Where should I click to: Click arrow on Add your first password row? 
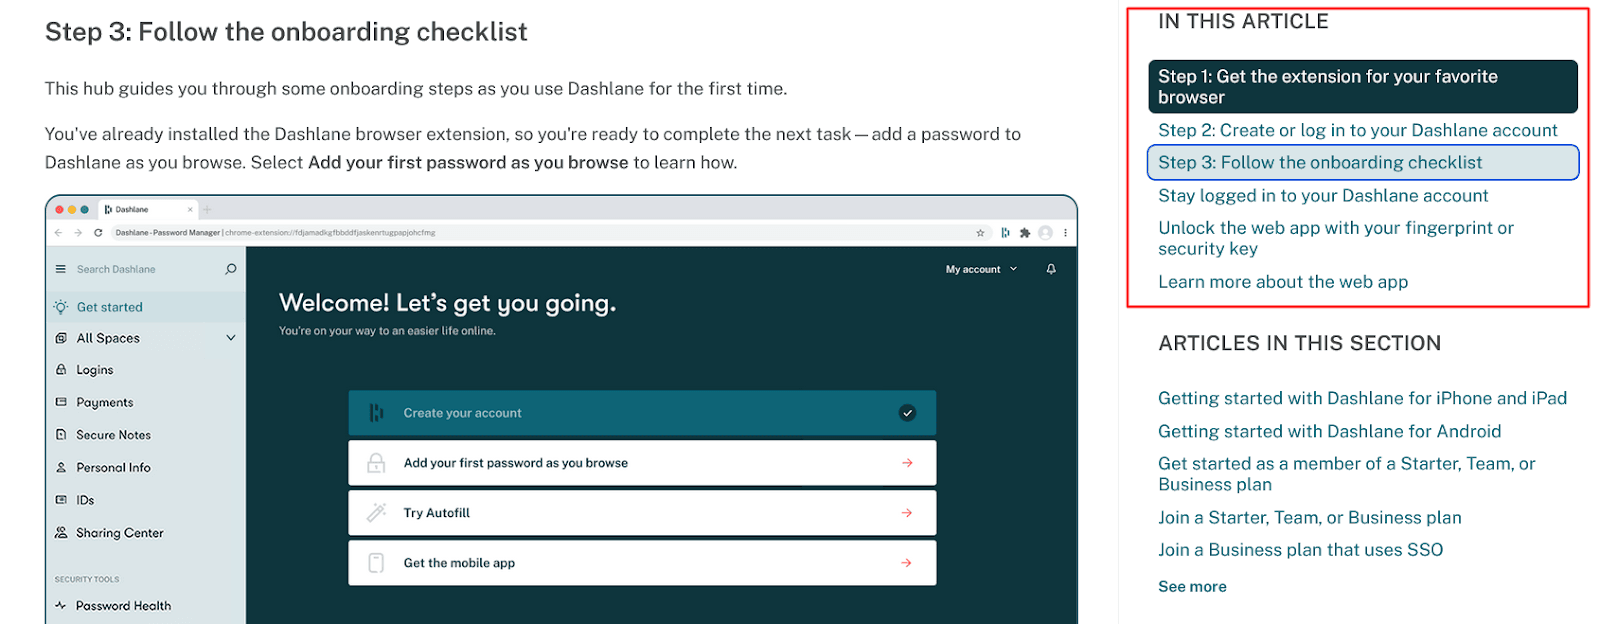click(907, 463)
